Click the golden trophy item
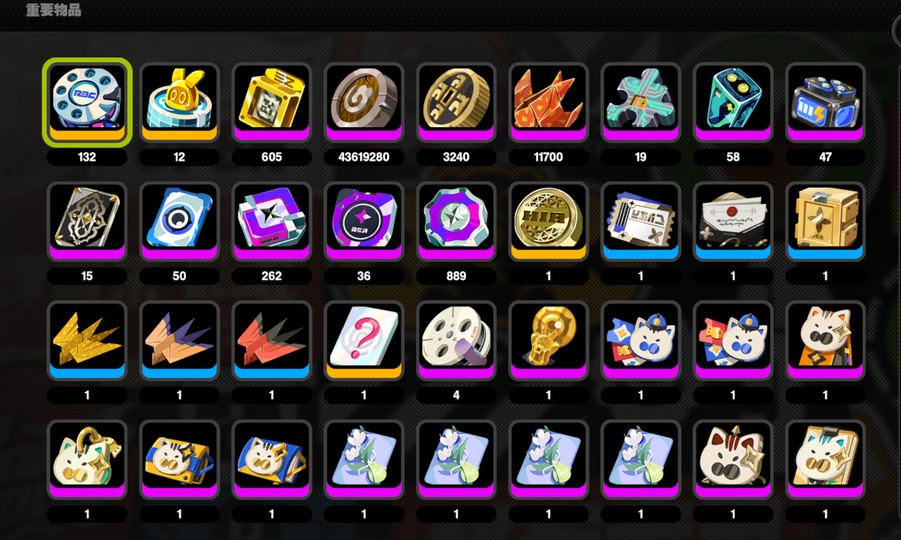 (548, 340)
